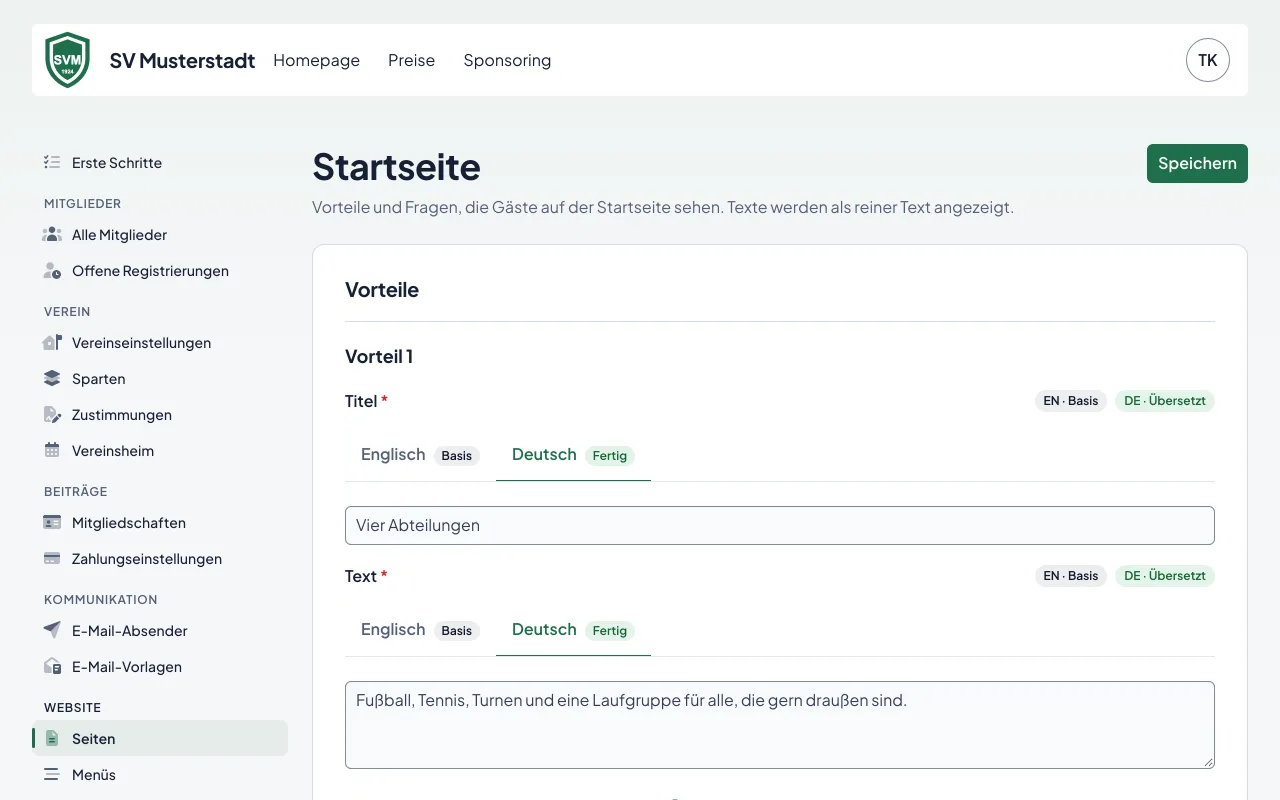This screenshot has width=1280, height=800.
Task: Click the Alle Mitglieder people icon
Action: [x=52, y=234]
